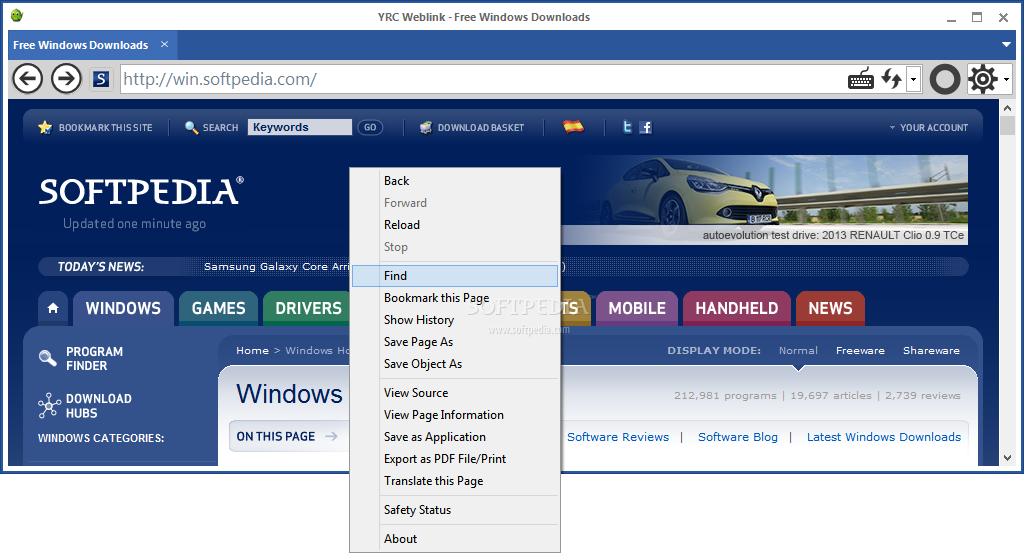Screen dimensions: 1024x553
Task: Click the Download Basket icon
Action: pos(426,127)
